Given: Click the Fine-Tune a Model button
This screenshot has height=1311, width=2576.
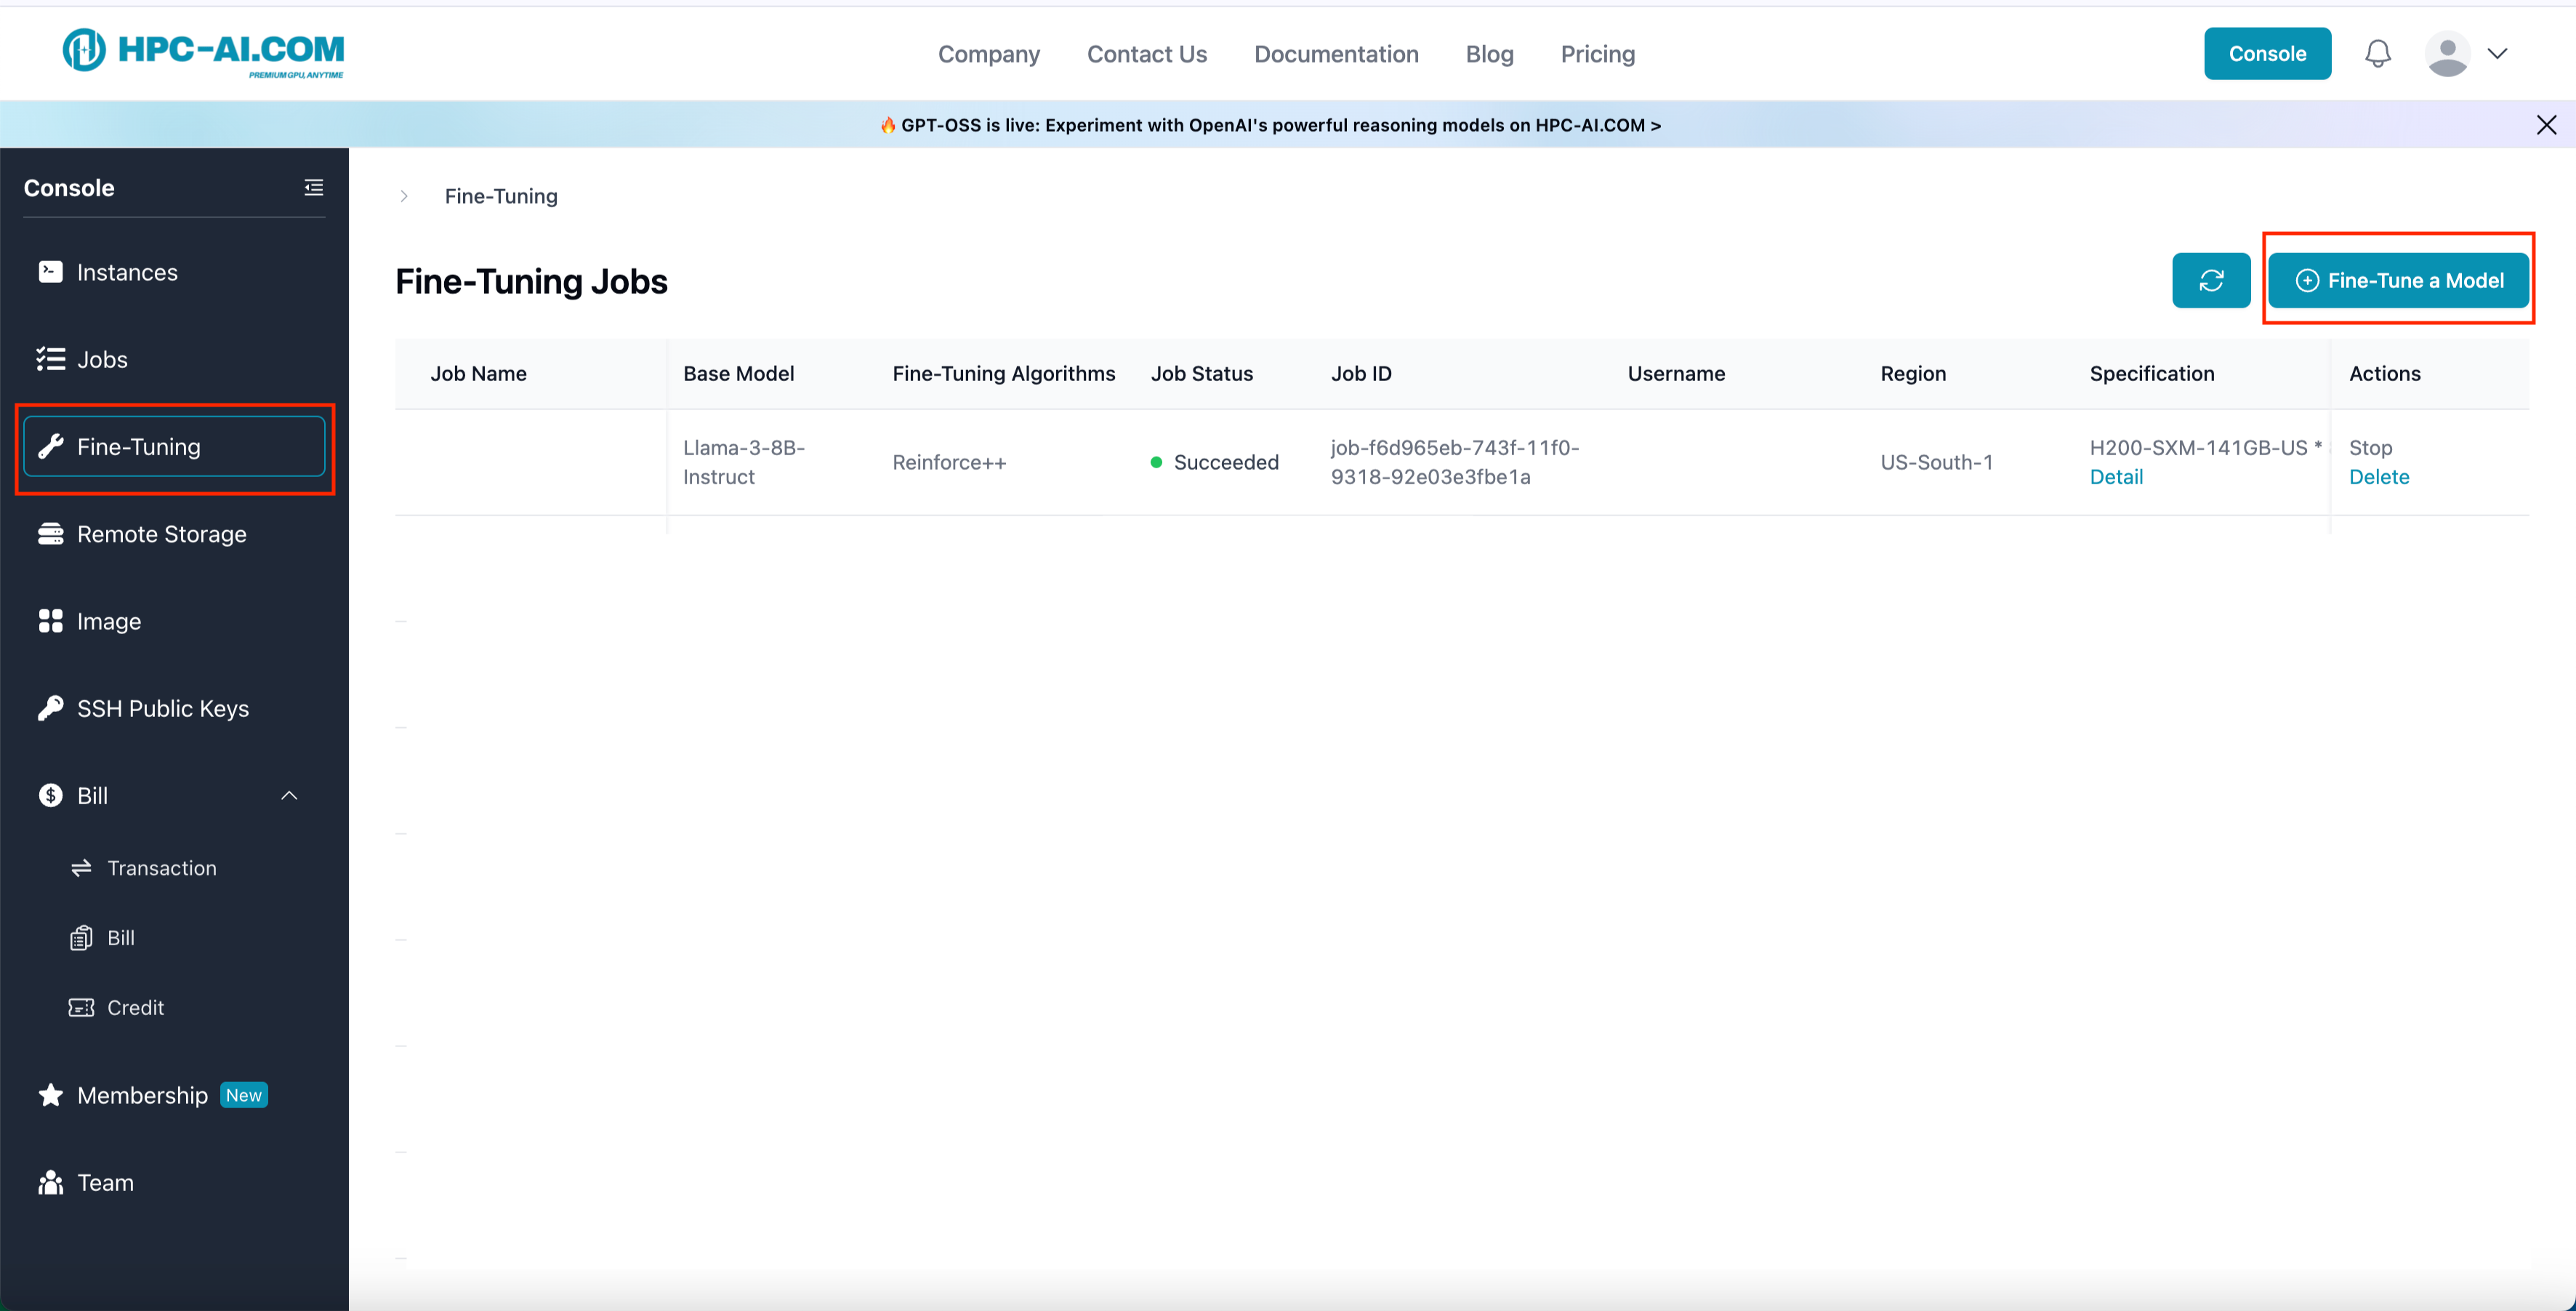Looking at the screenshot, I should 2398,281.
